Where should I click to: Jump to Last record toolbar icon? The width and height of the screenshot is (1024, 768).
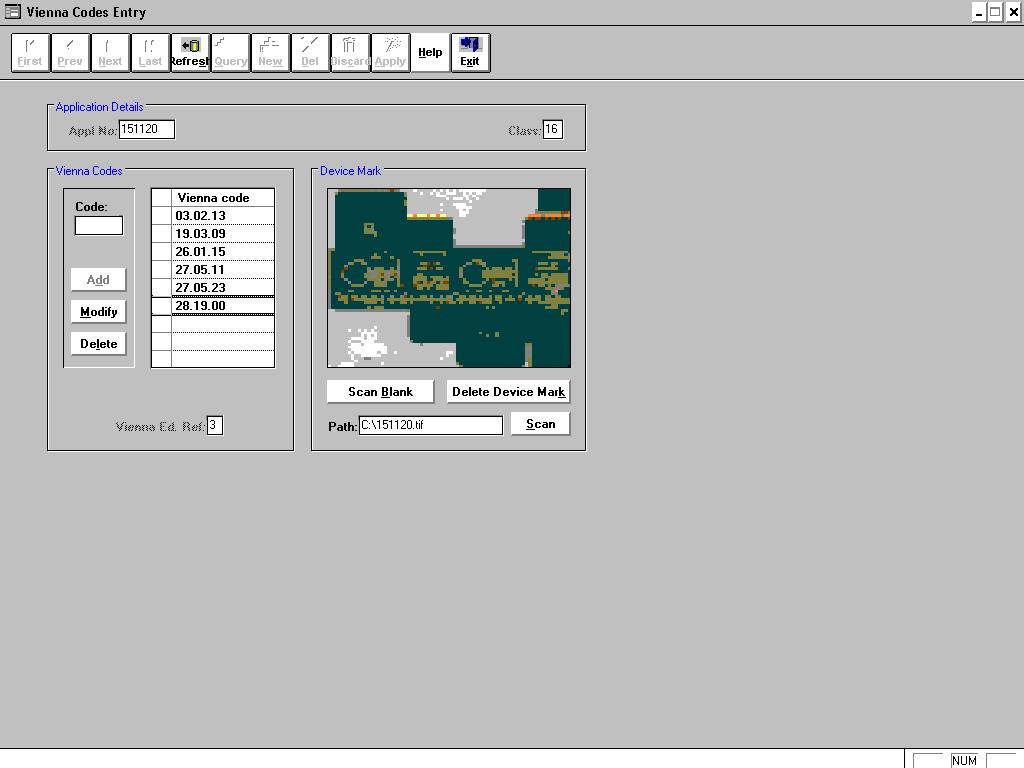[150, 52]
